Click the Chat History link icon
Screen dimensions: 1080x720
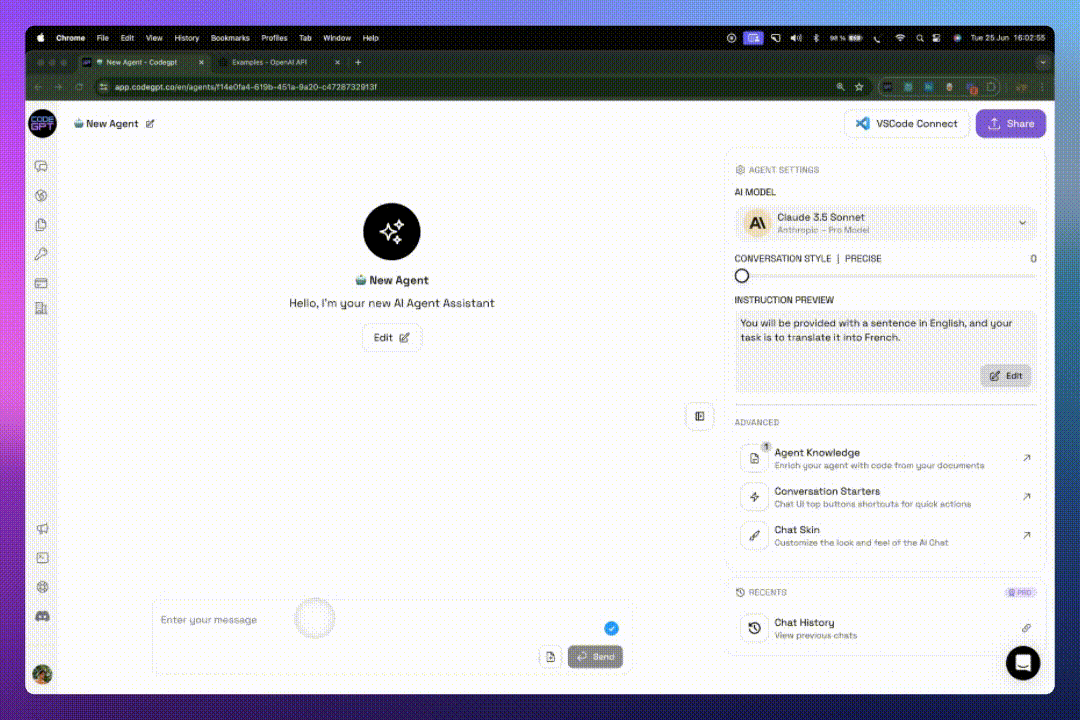click(1026, 628)
